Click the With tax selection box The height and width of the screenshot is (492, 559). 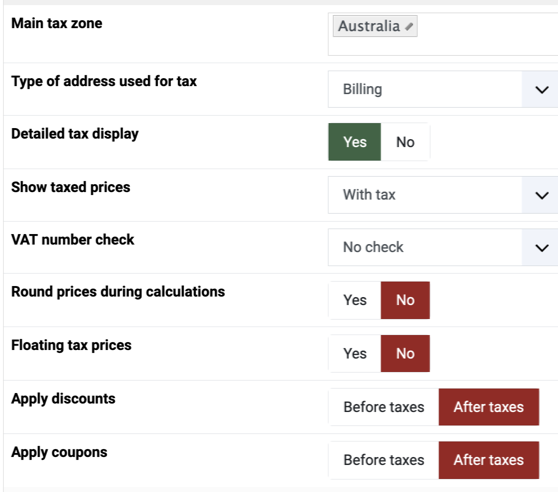click(x=443, y=195)
